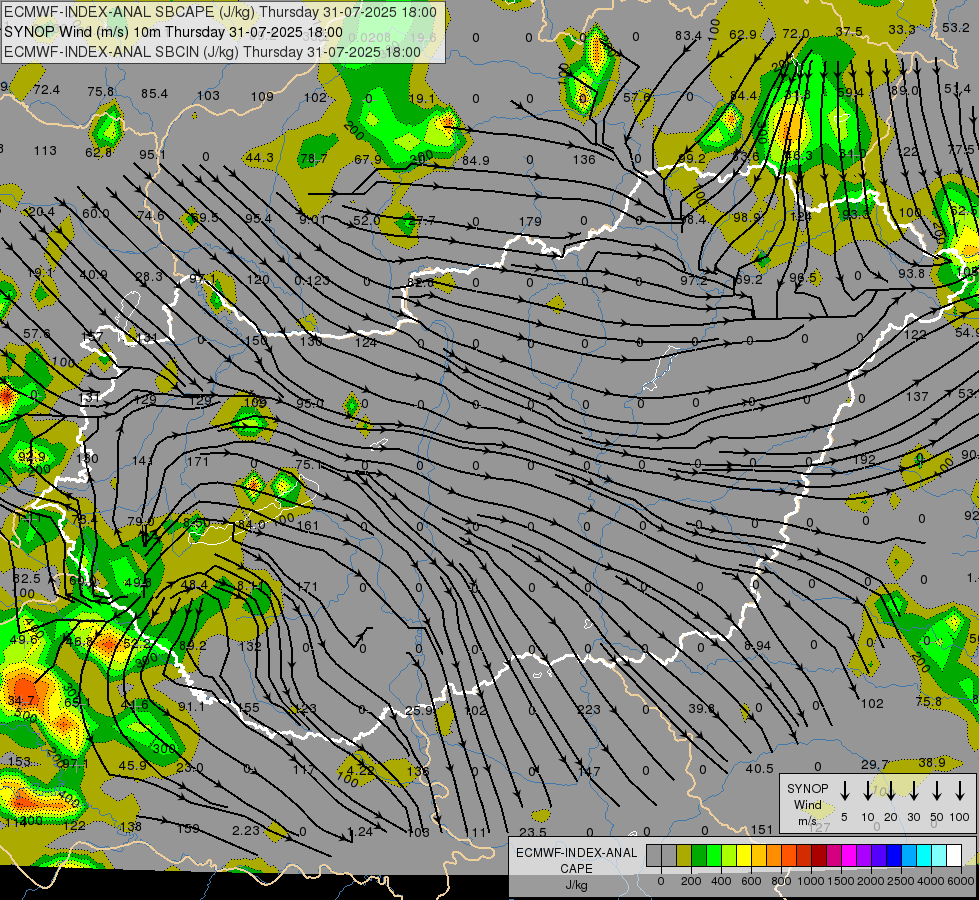The image size is (979, 900).
Task: Click the ECMWF-INDEX-ANAL label in color legend
Action: click(576, 853)
